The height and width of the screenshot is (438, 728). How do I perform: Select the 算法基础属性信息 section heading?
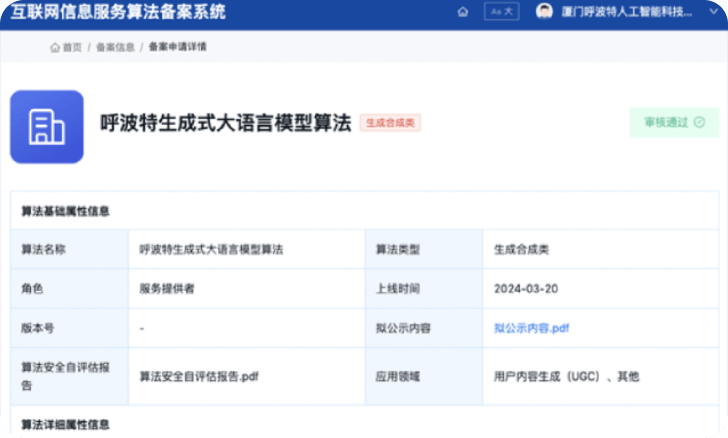pyautogui.click(x=65, y=211)
